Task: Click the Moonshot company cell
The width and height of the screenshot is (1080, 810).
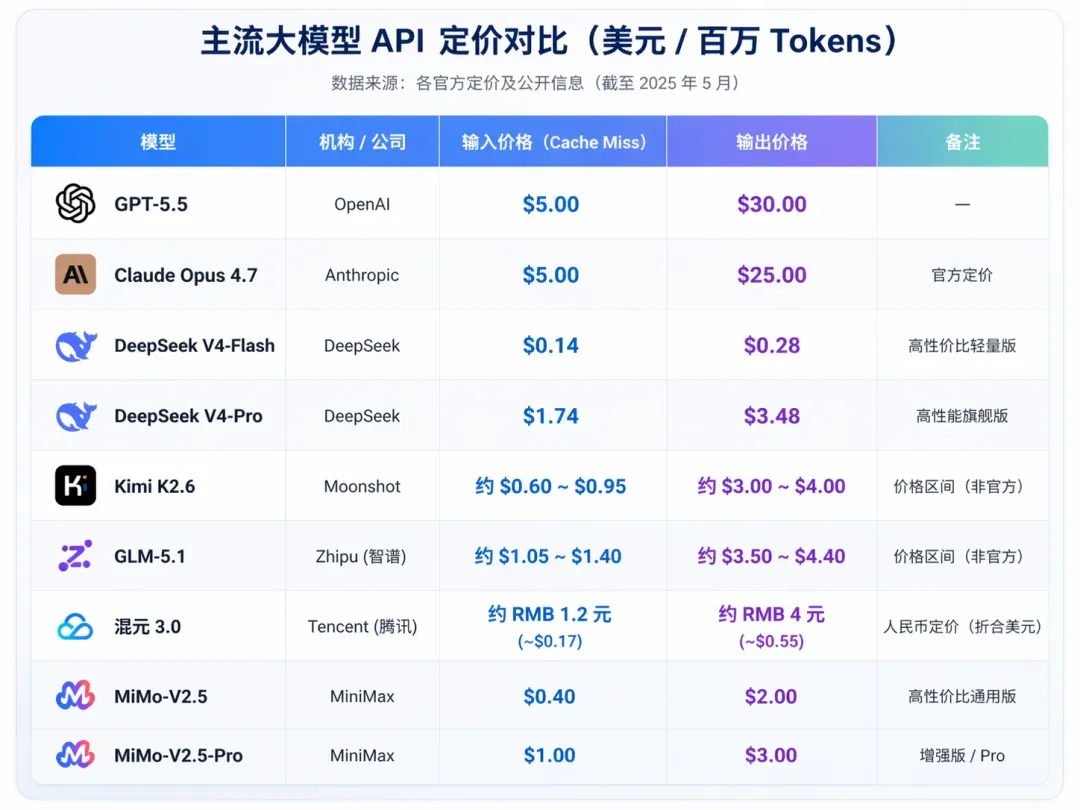Action: tap(362, 486)
